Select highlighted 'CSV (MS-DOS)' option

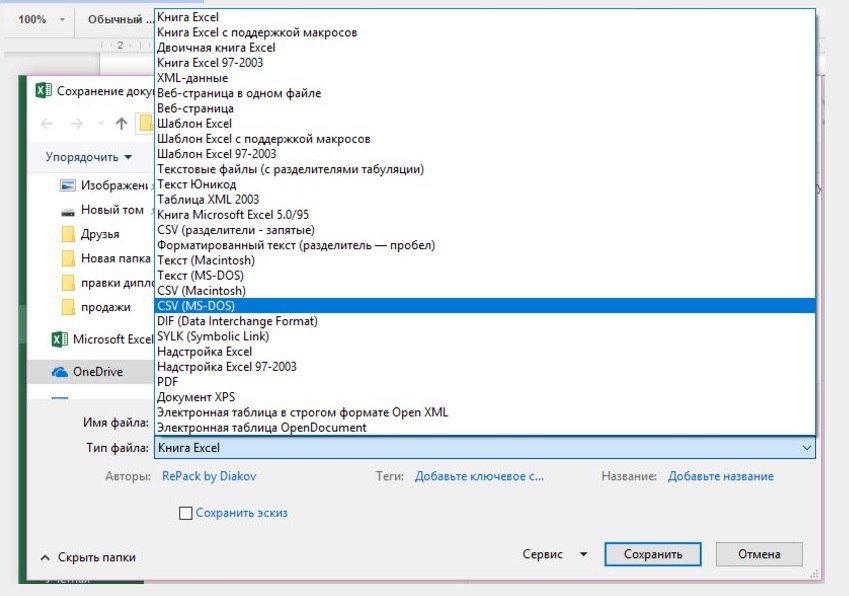[x=485, y=305]
